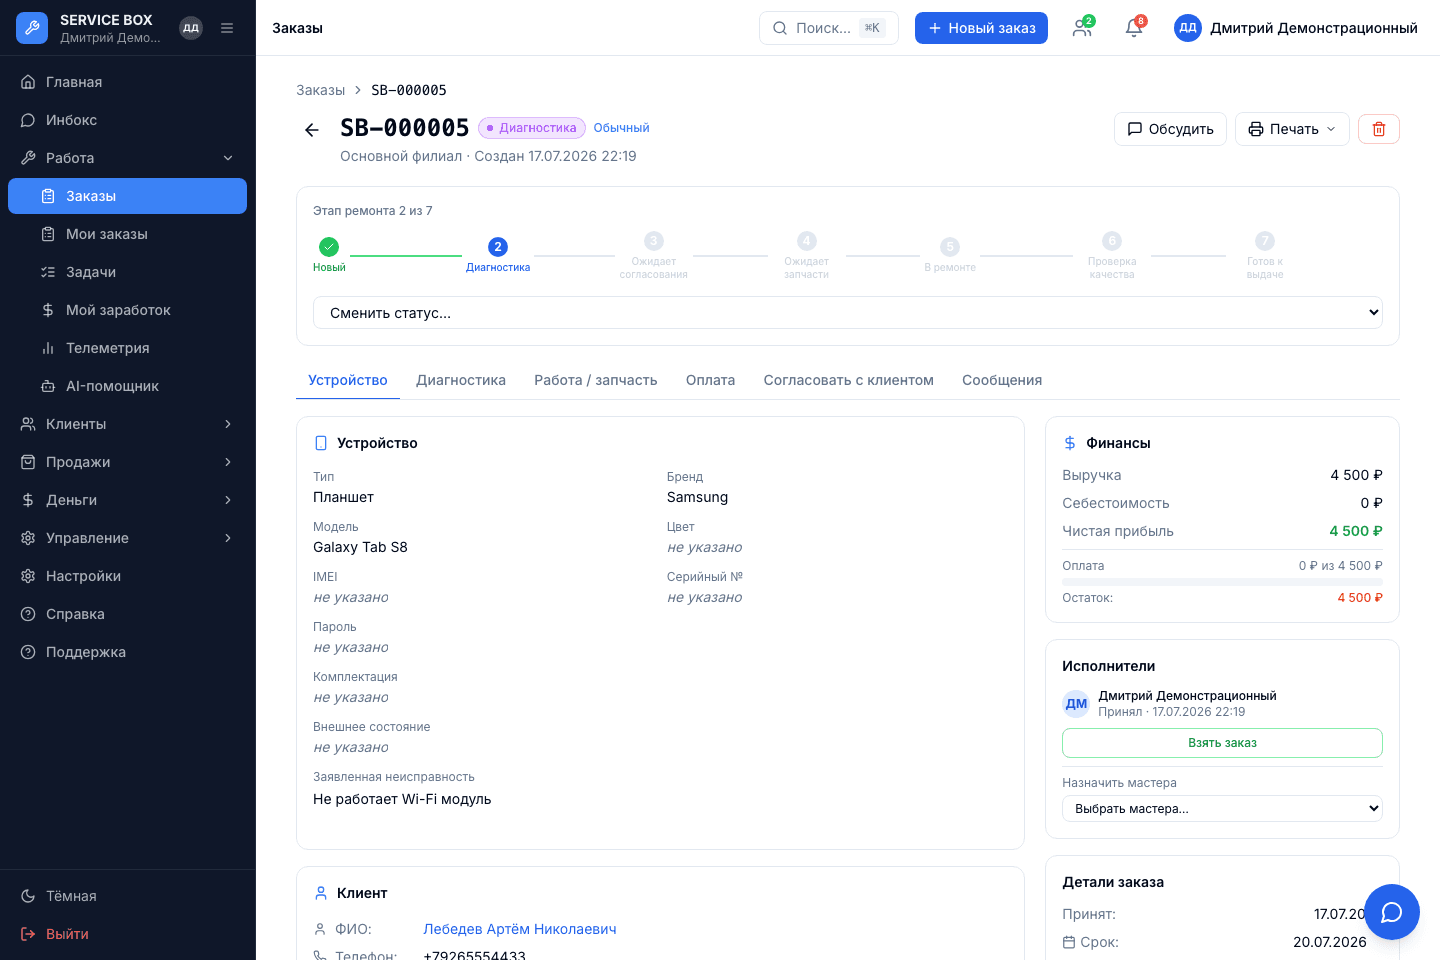Screen dimensions: 1440x960
Task: Select Заказы in sidebar
Action: pyautogui.click(x=128, y=196)
